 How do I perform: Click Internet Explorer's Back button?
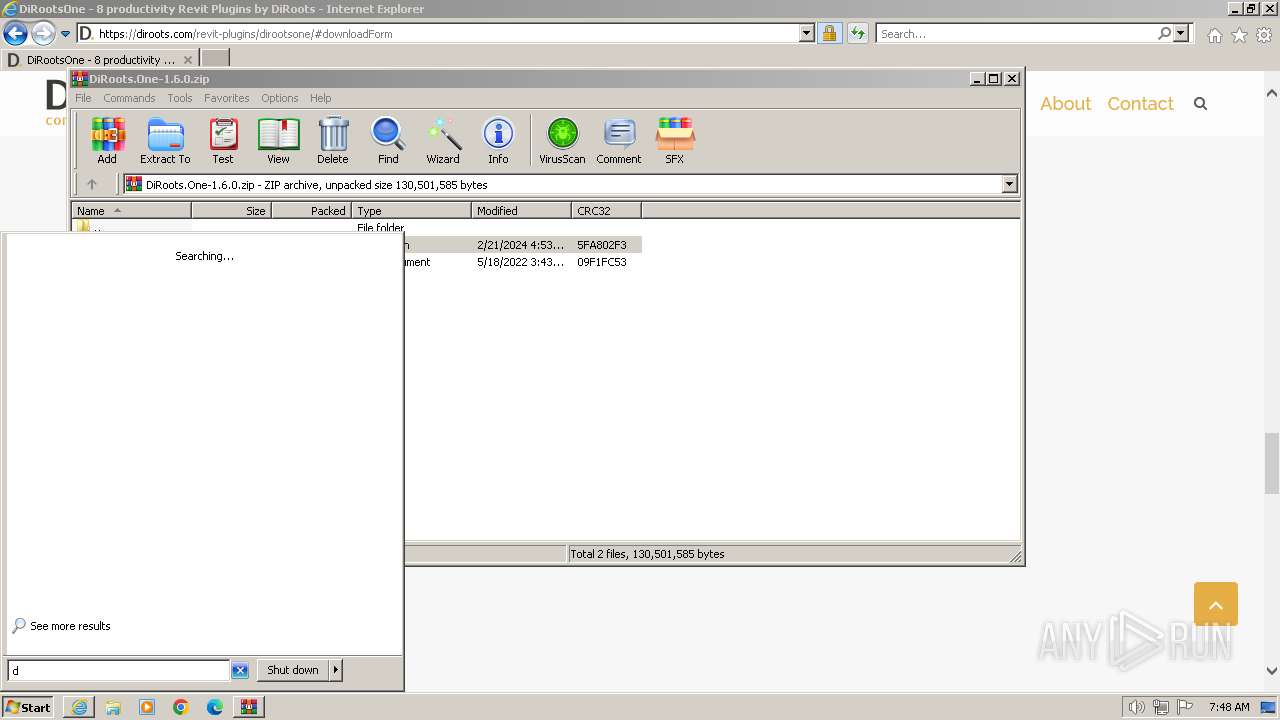tap(15, 33)
